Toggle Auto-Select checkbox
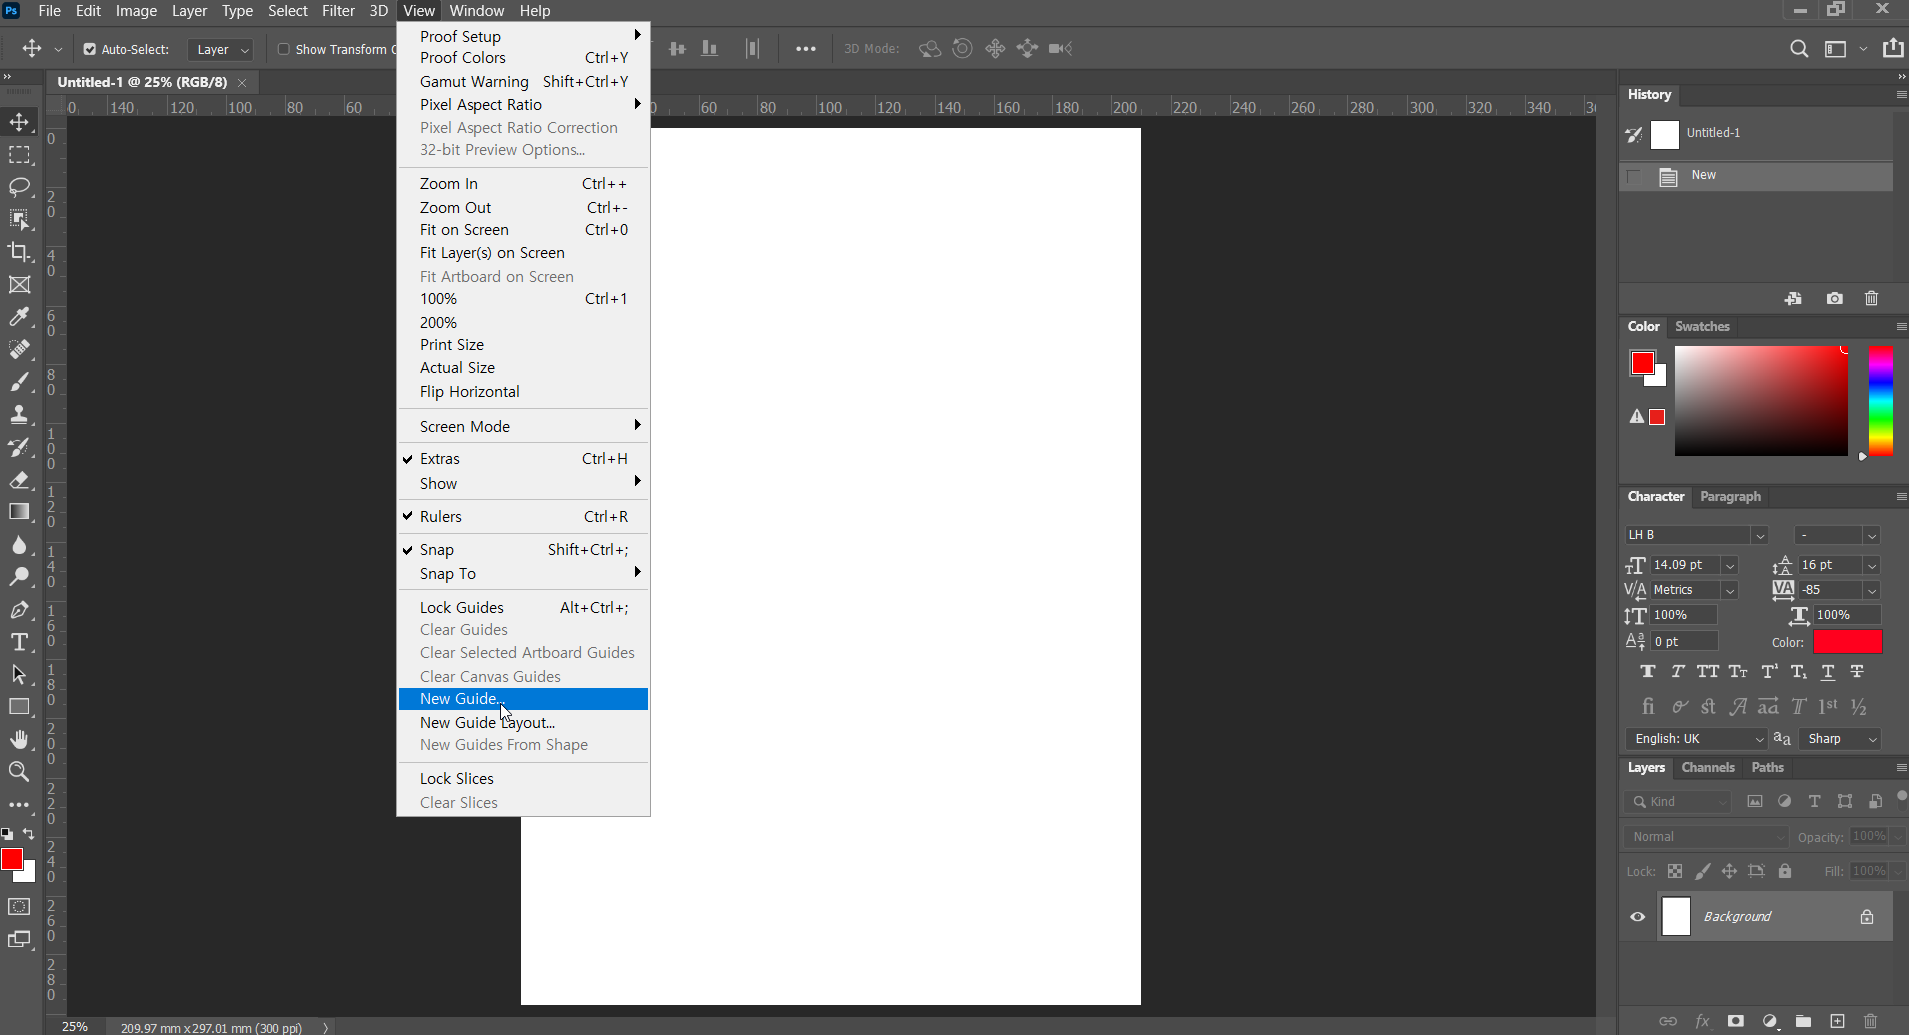This screenshot has width=1909, height=1035. (x=90, y=49)
